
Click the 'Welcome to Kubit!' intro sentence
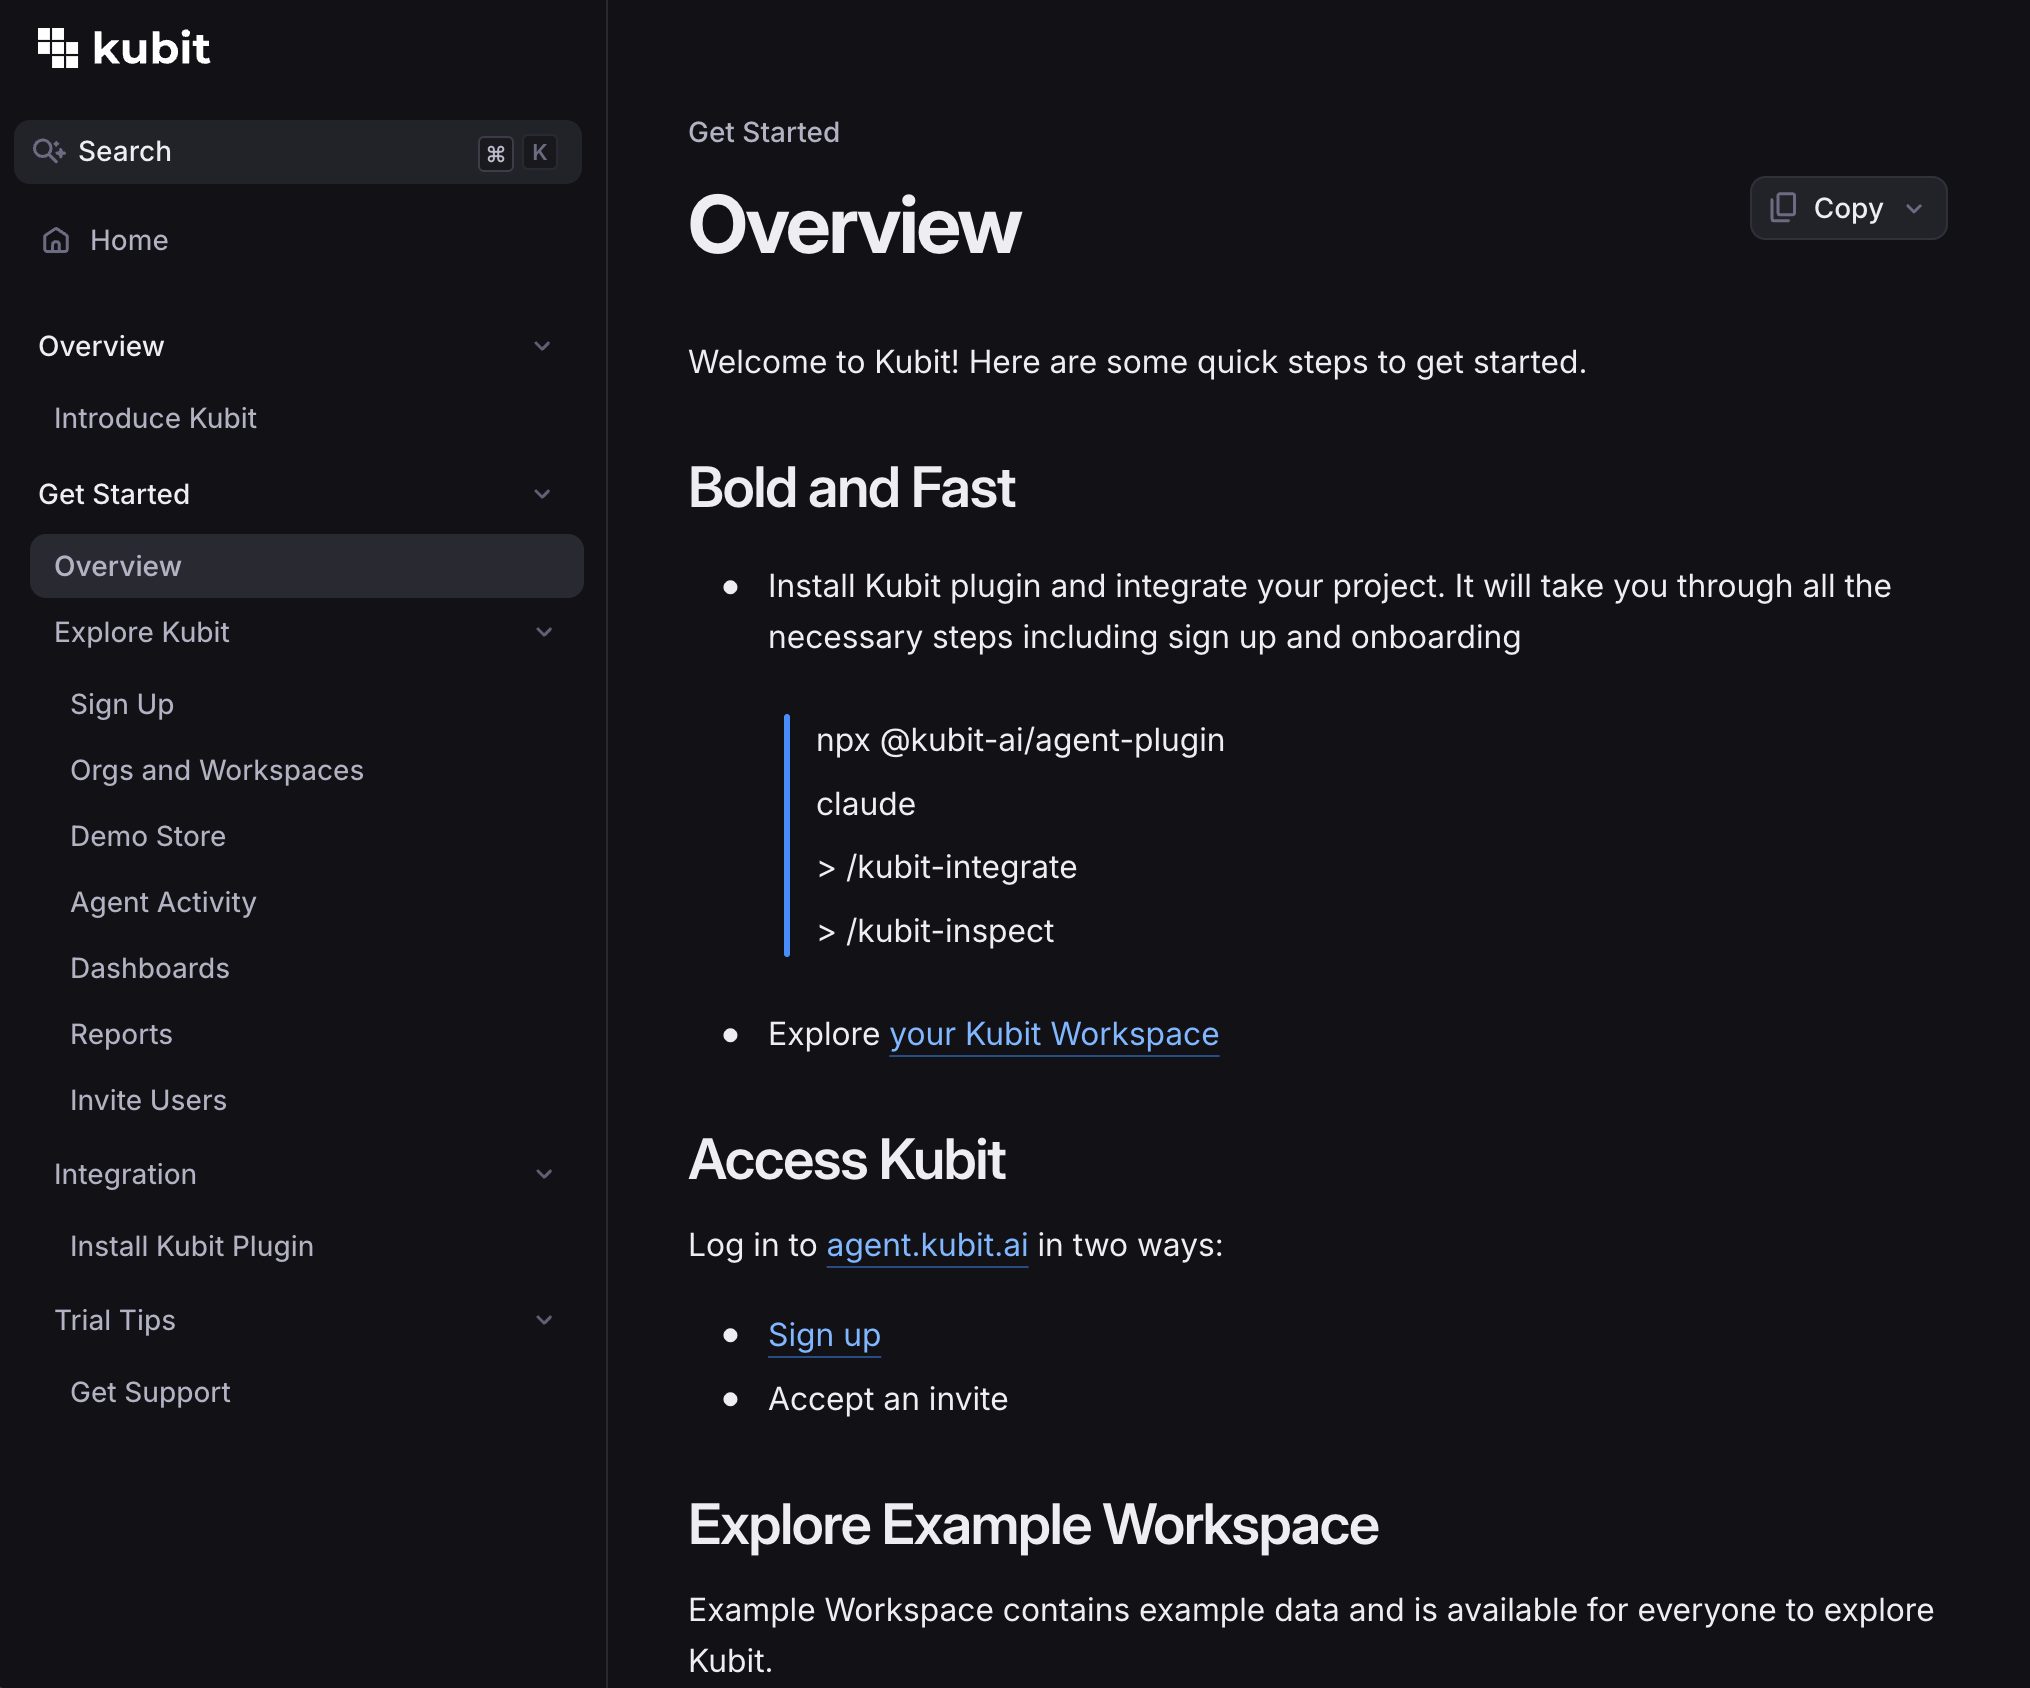point(1137,362)
